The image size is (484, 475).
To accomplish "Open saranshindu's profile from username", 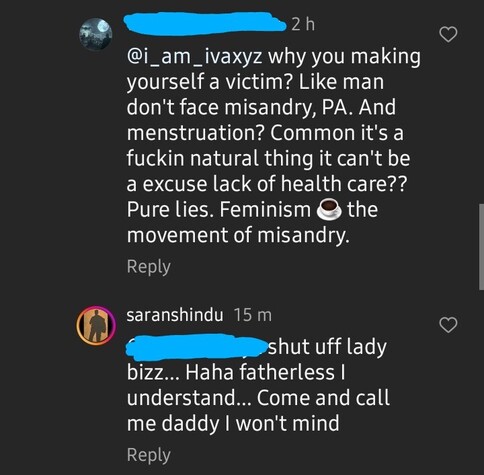I will point(175,315).
